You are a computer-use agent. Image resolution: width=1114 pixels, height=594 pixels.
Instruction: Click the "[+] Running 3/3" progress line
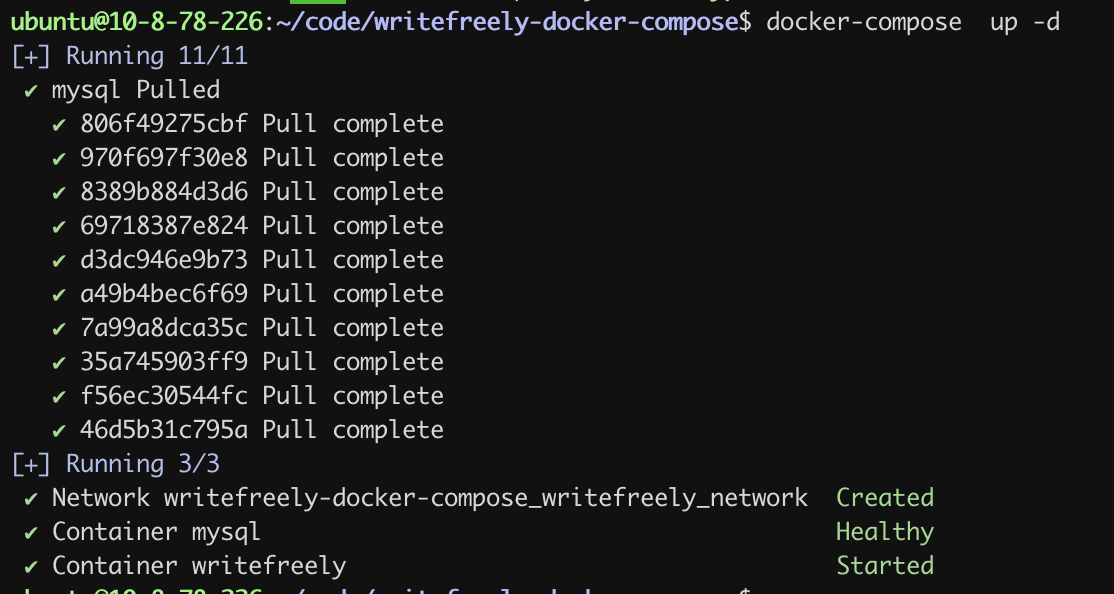click(115, 464)
